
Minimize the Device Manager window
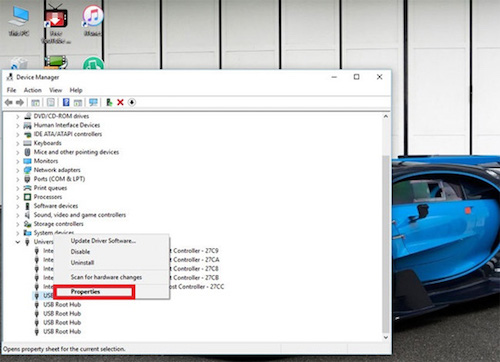click(334, 77)
